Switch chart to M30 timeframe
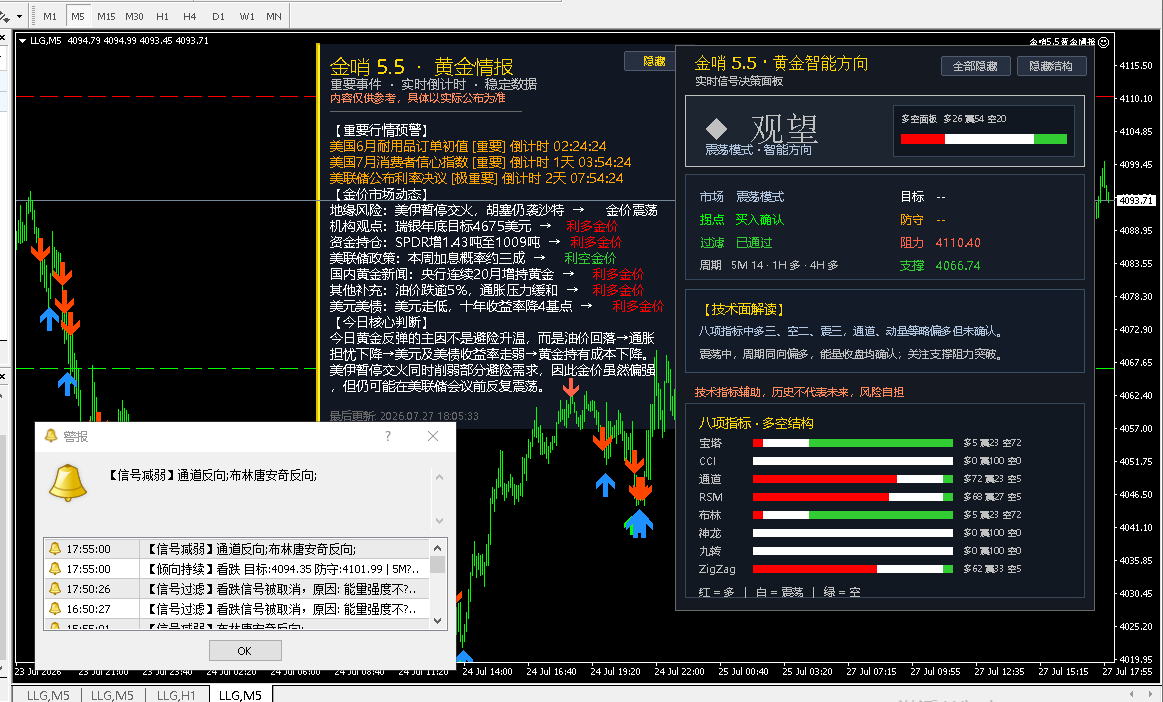 click(x=134, y=16)
